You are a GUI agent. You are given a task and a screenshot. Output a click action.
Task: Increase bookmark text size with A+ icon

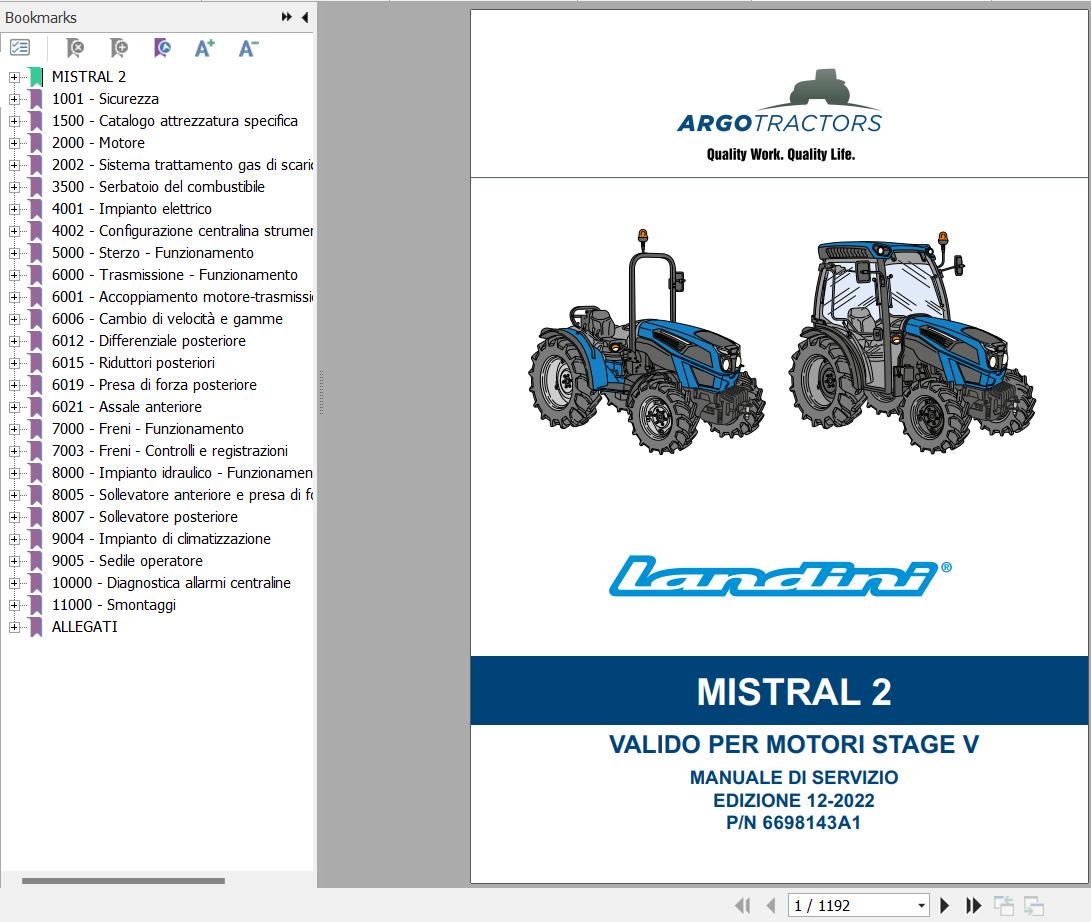pyautogui.click(x=204, y=47)
